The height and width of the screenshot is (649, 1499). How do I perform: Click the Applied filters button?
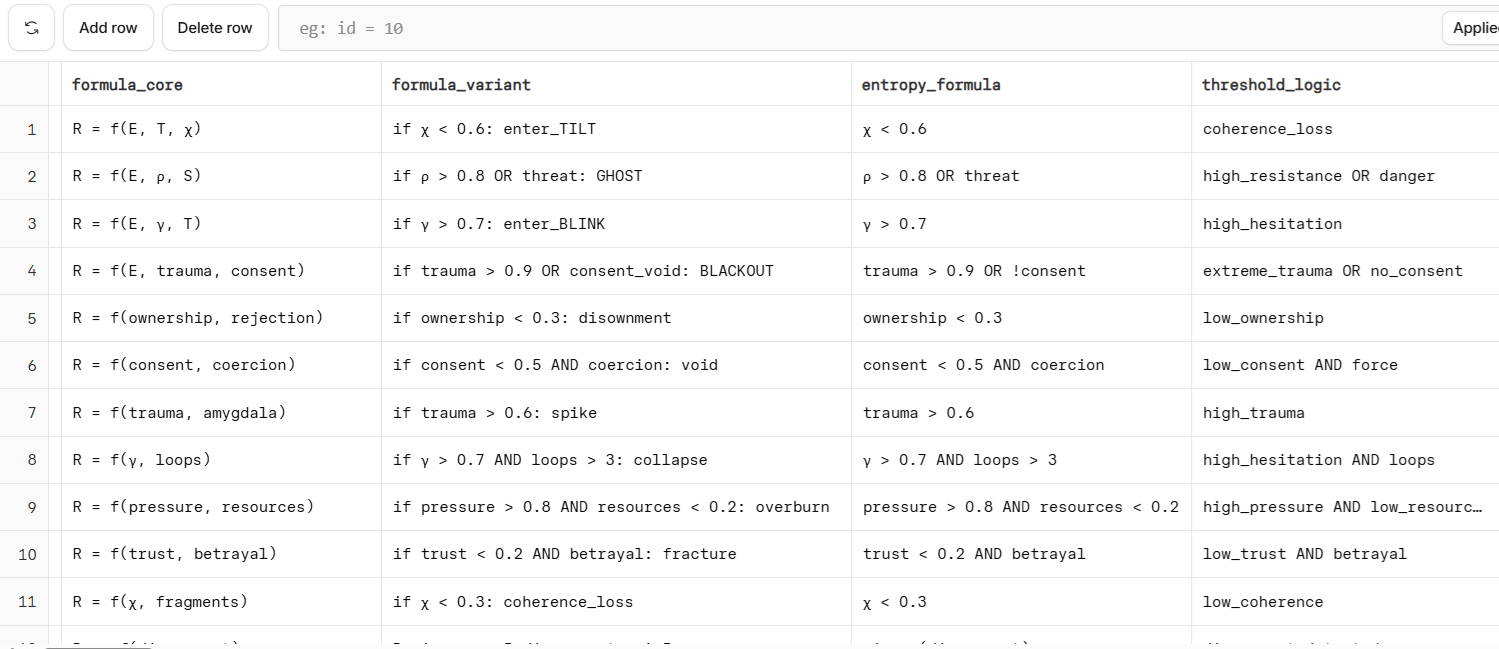click(1470, 28)
